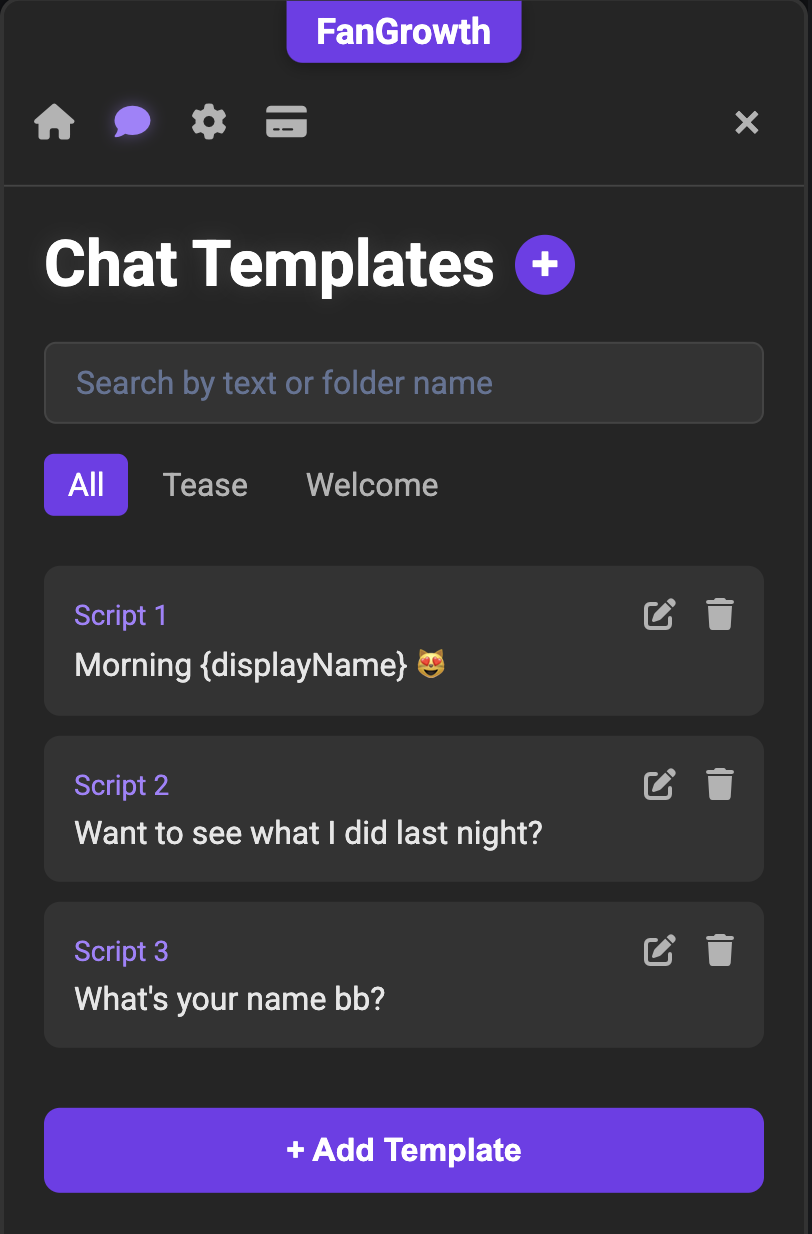
Task: Switch to the Welcome folder tab
Action: [372, 485]
